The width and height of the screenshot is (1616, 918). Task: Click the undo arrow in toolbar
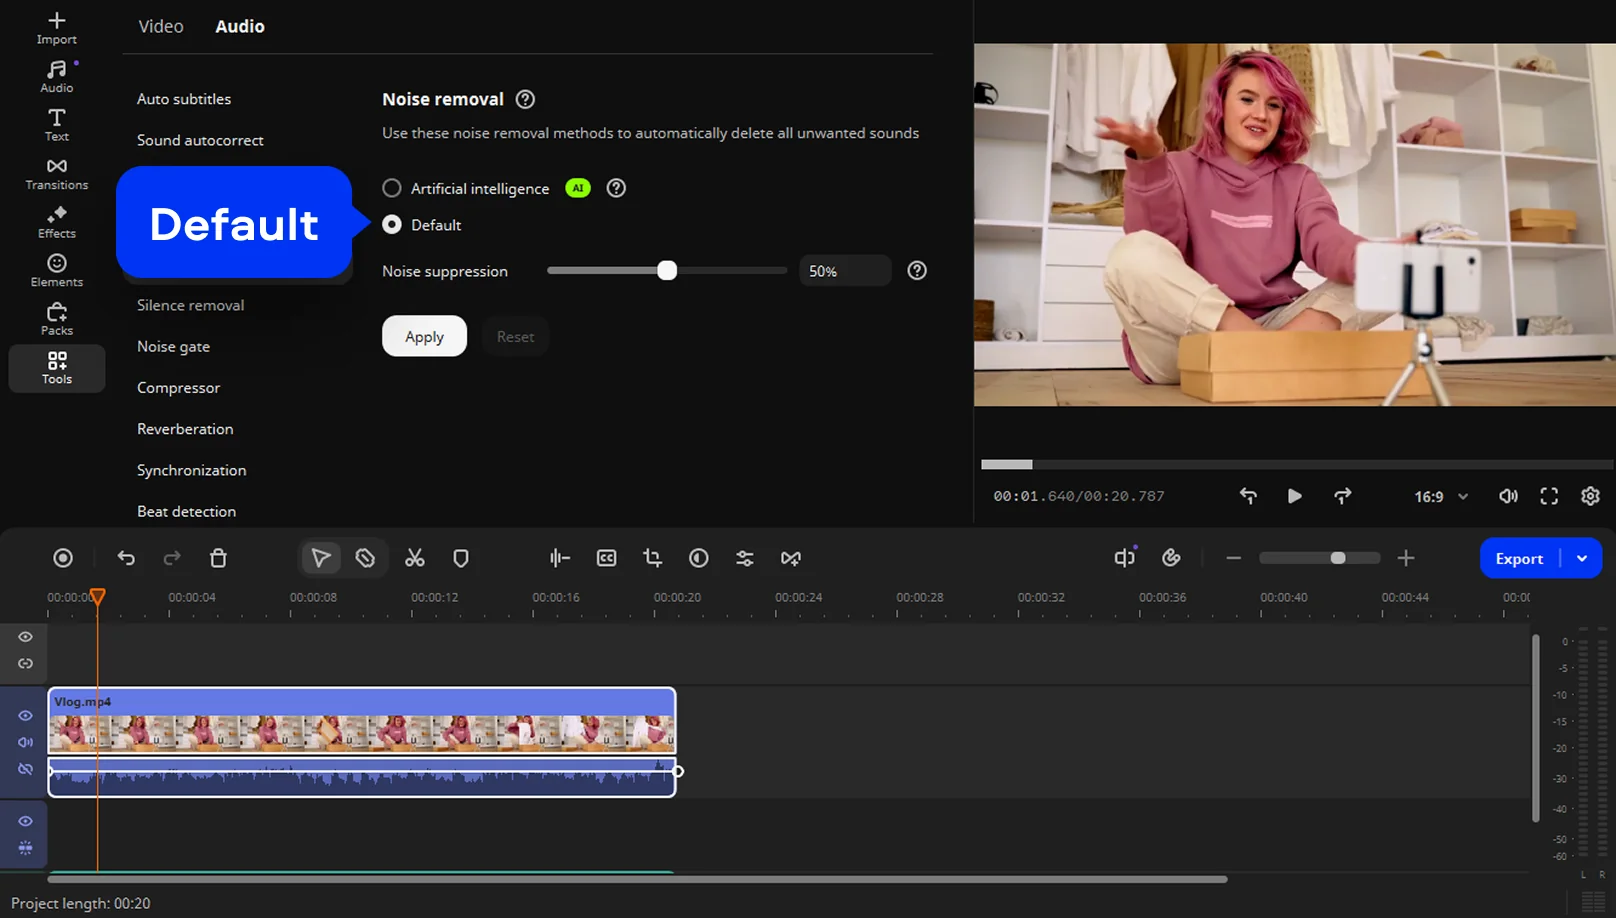coord(126,558)
